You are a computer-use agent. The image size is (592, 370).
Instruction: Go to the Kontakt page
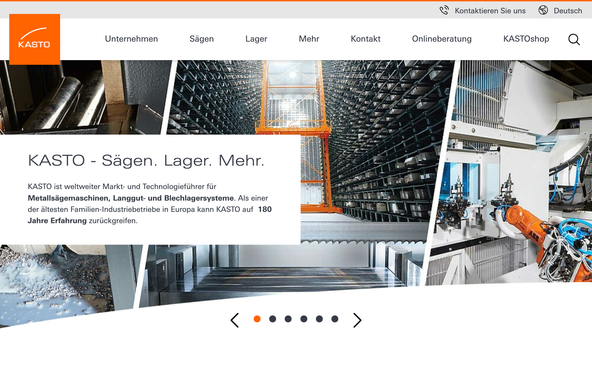(x=365, y=39)
